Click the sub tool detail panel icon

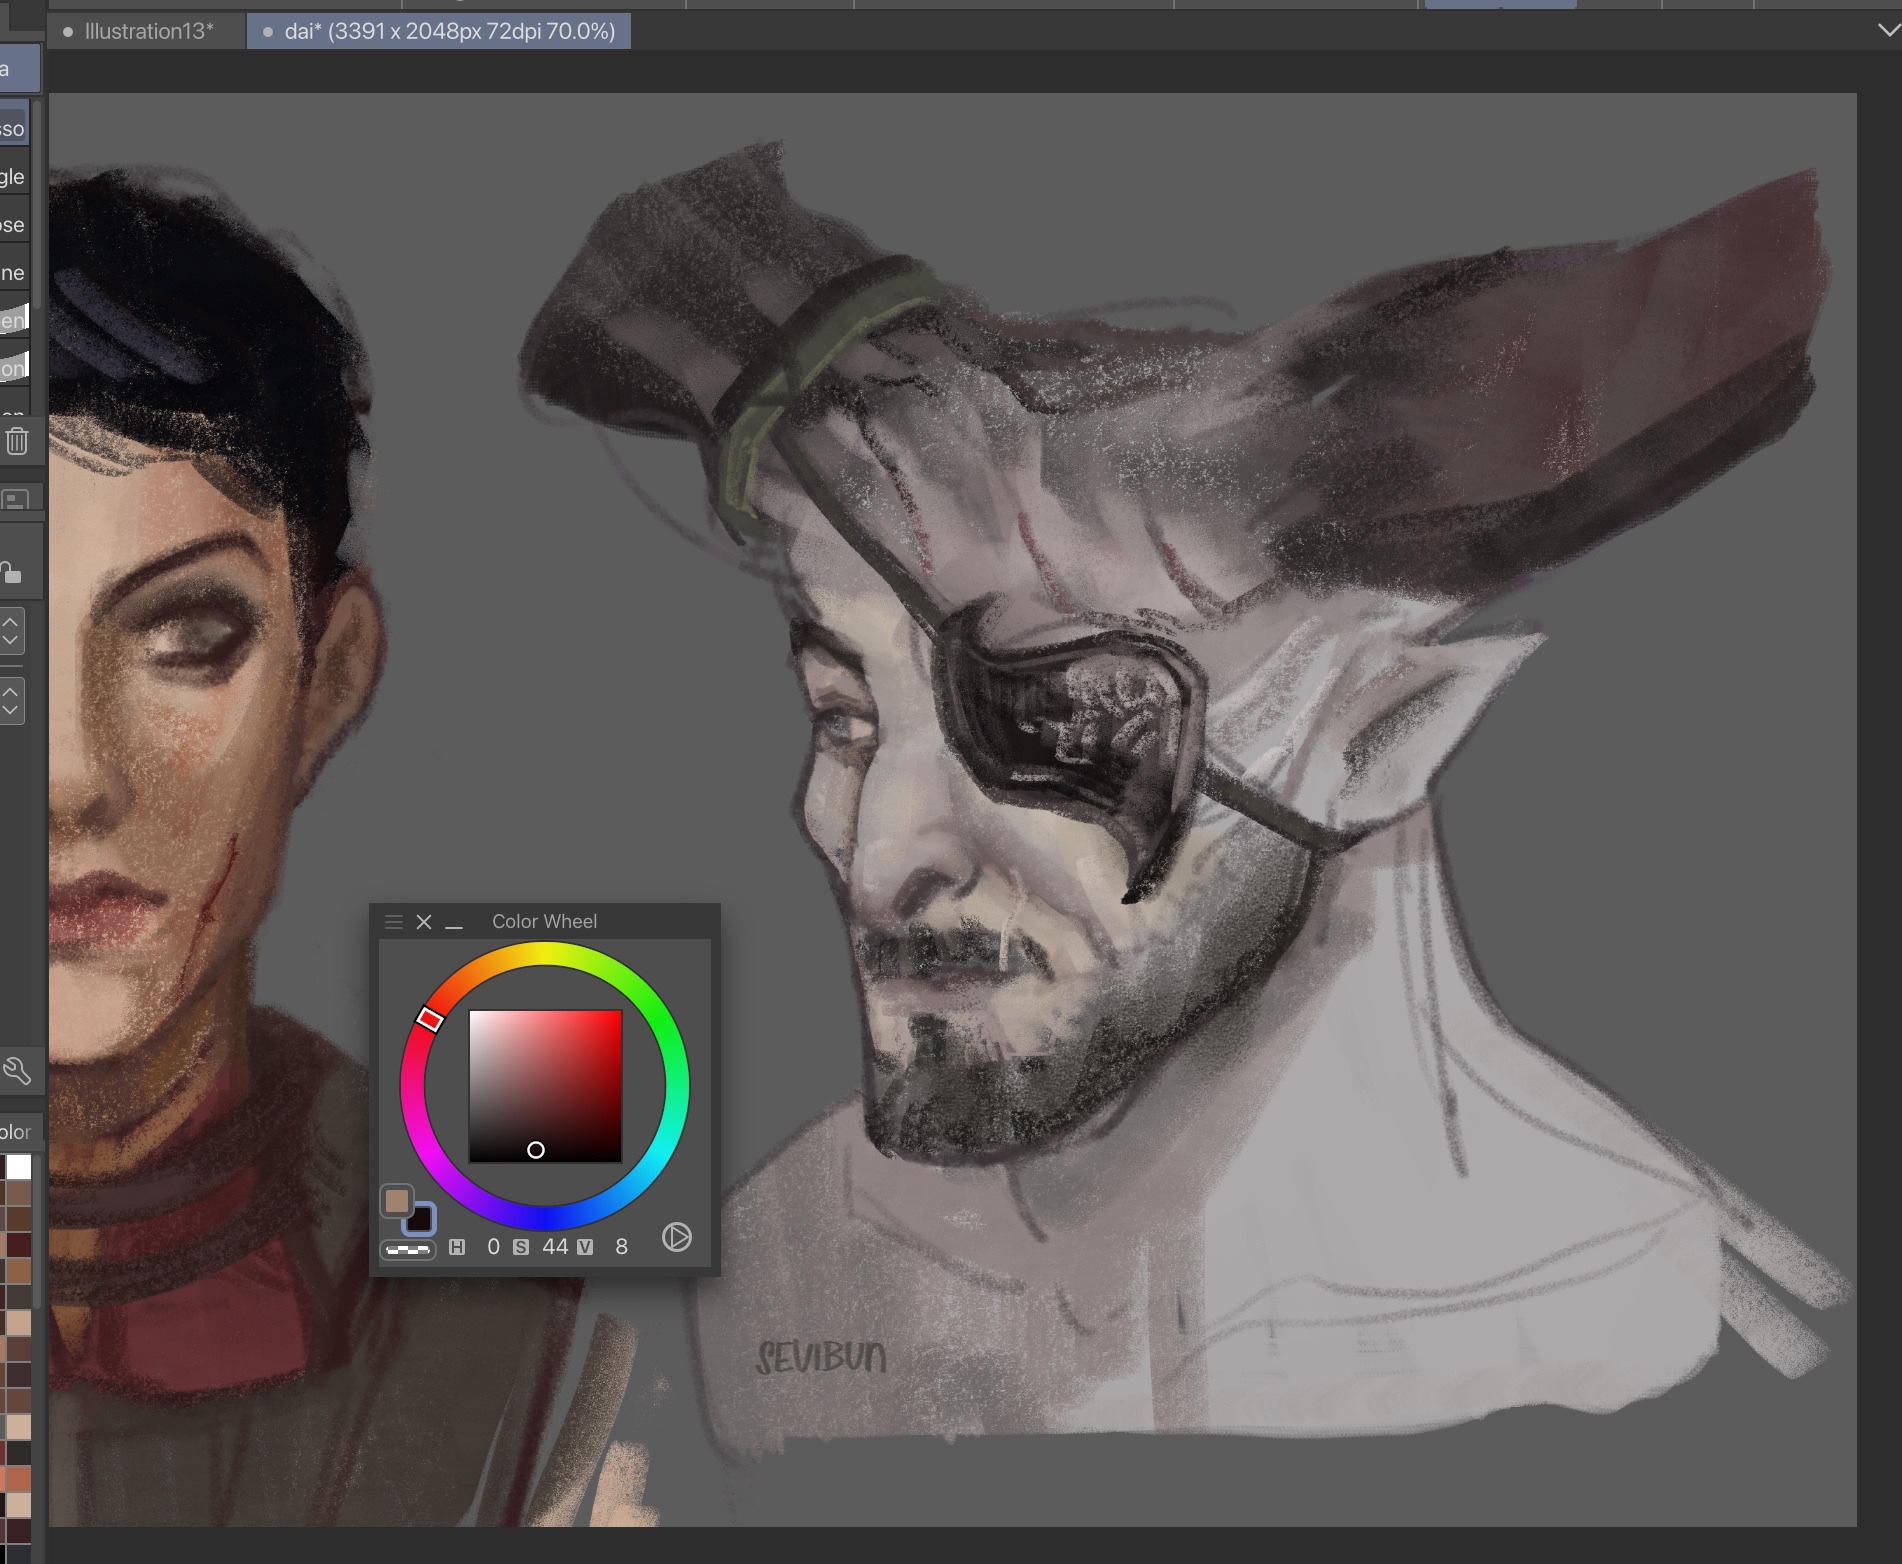[x=15, y=499]
